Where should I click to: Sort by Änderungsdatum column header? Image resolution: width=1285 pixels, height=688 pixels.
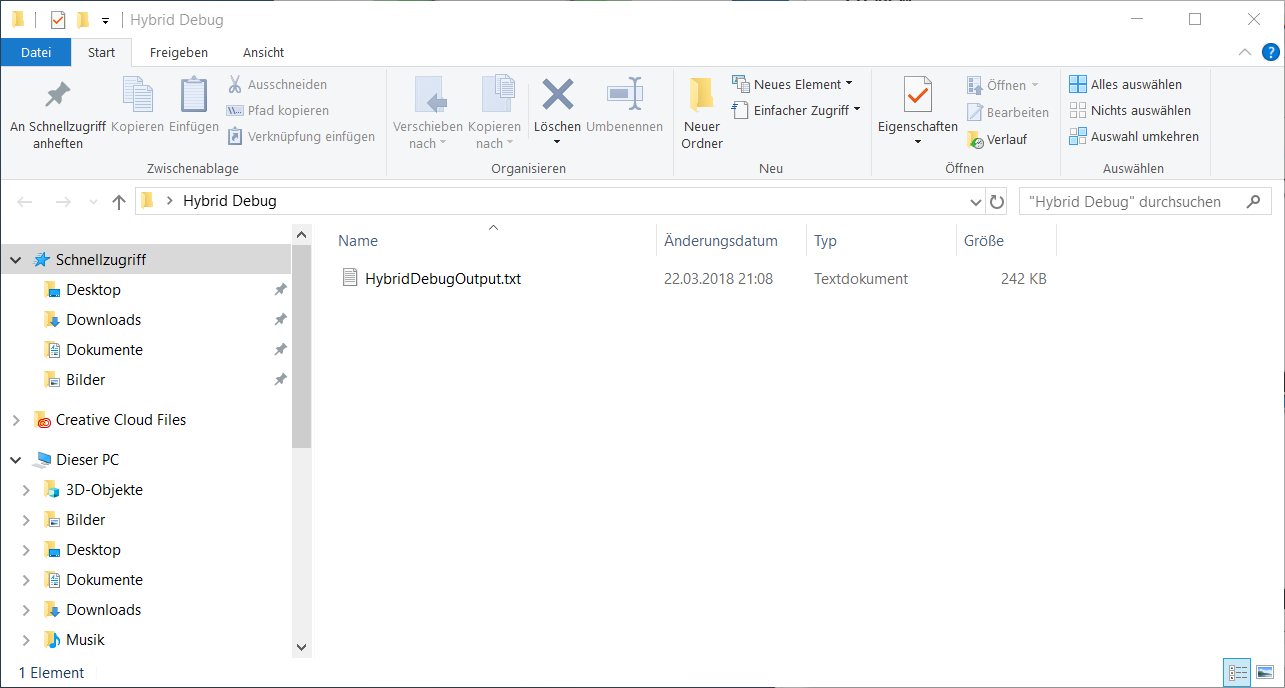[731, 240]
